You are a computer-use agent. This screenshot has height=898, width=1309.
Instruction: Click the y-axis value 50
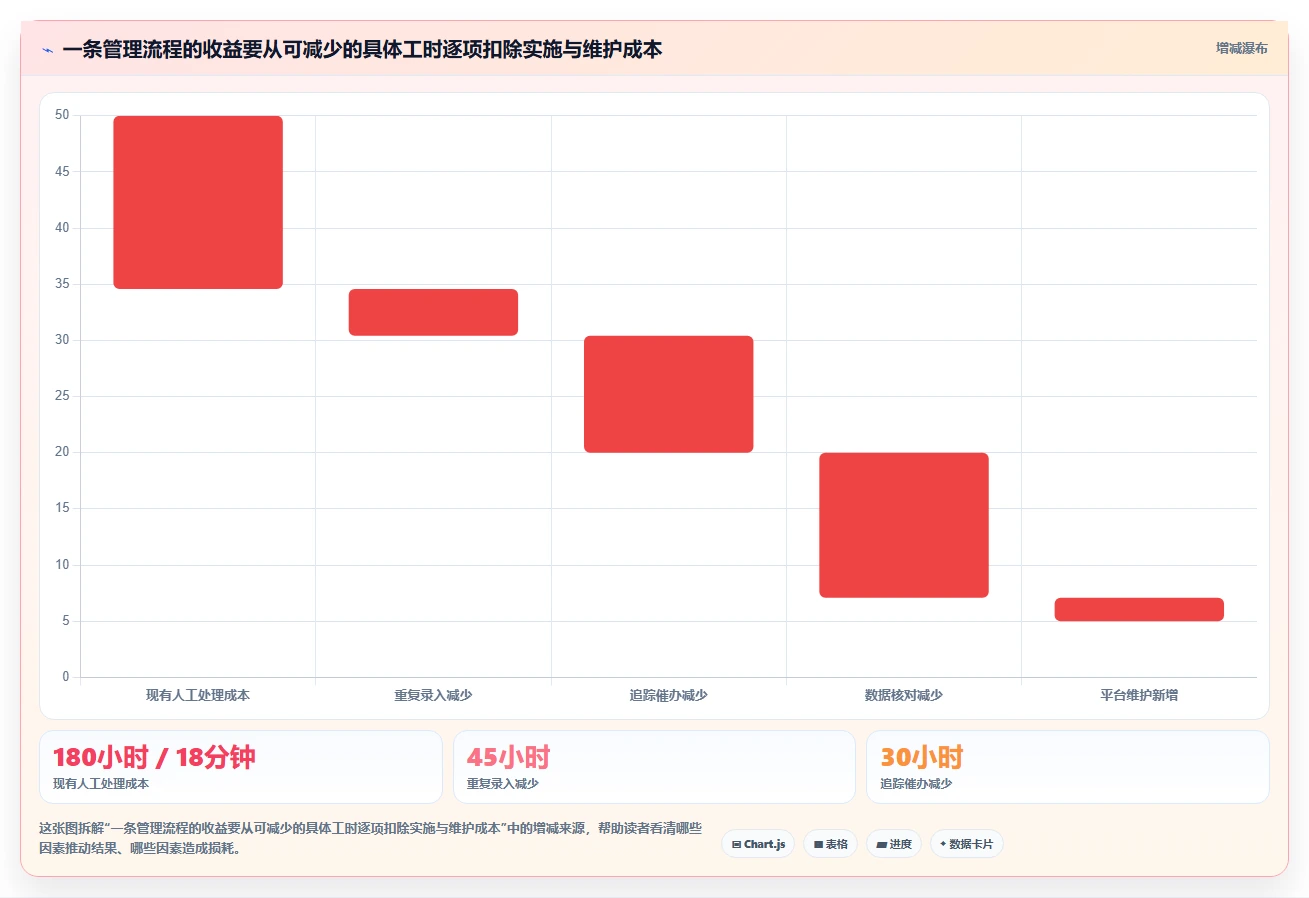(62, 115)
